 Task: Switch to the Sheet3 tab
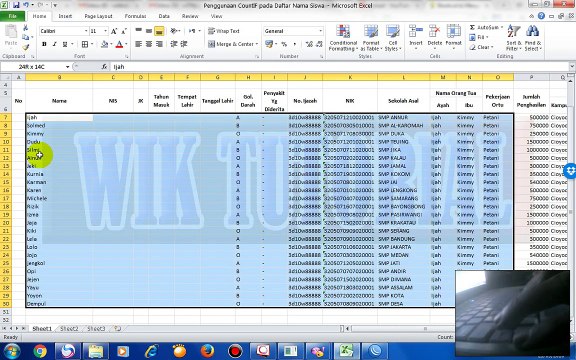click(x=96, y=329)
